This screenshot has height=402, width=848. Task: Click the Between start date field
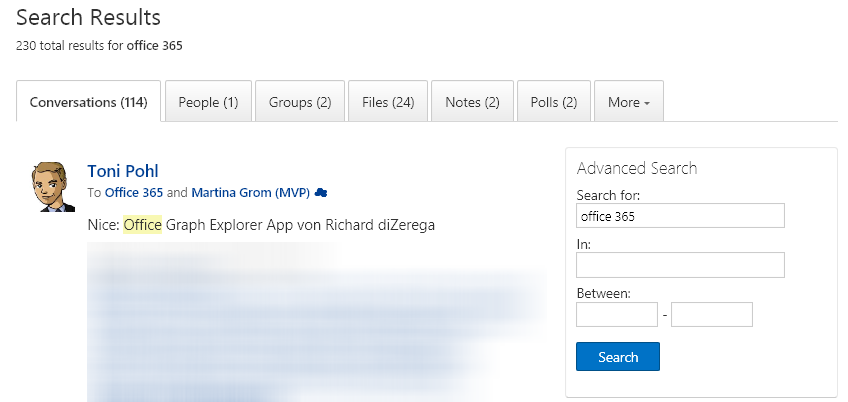617,314
